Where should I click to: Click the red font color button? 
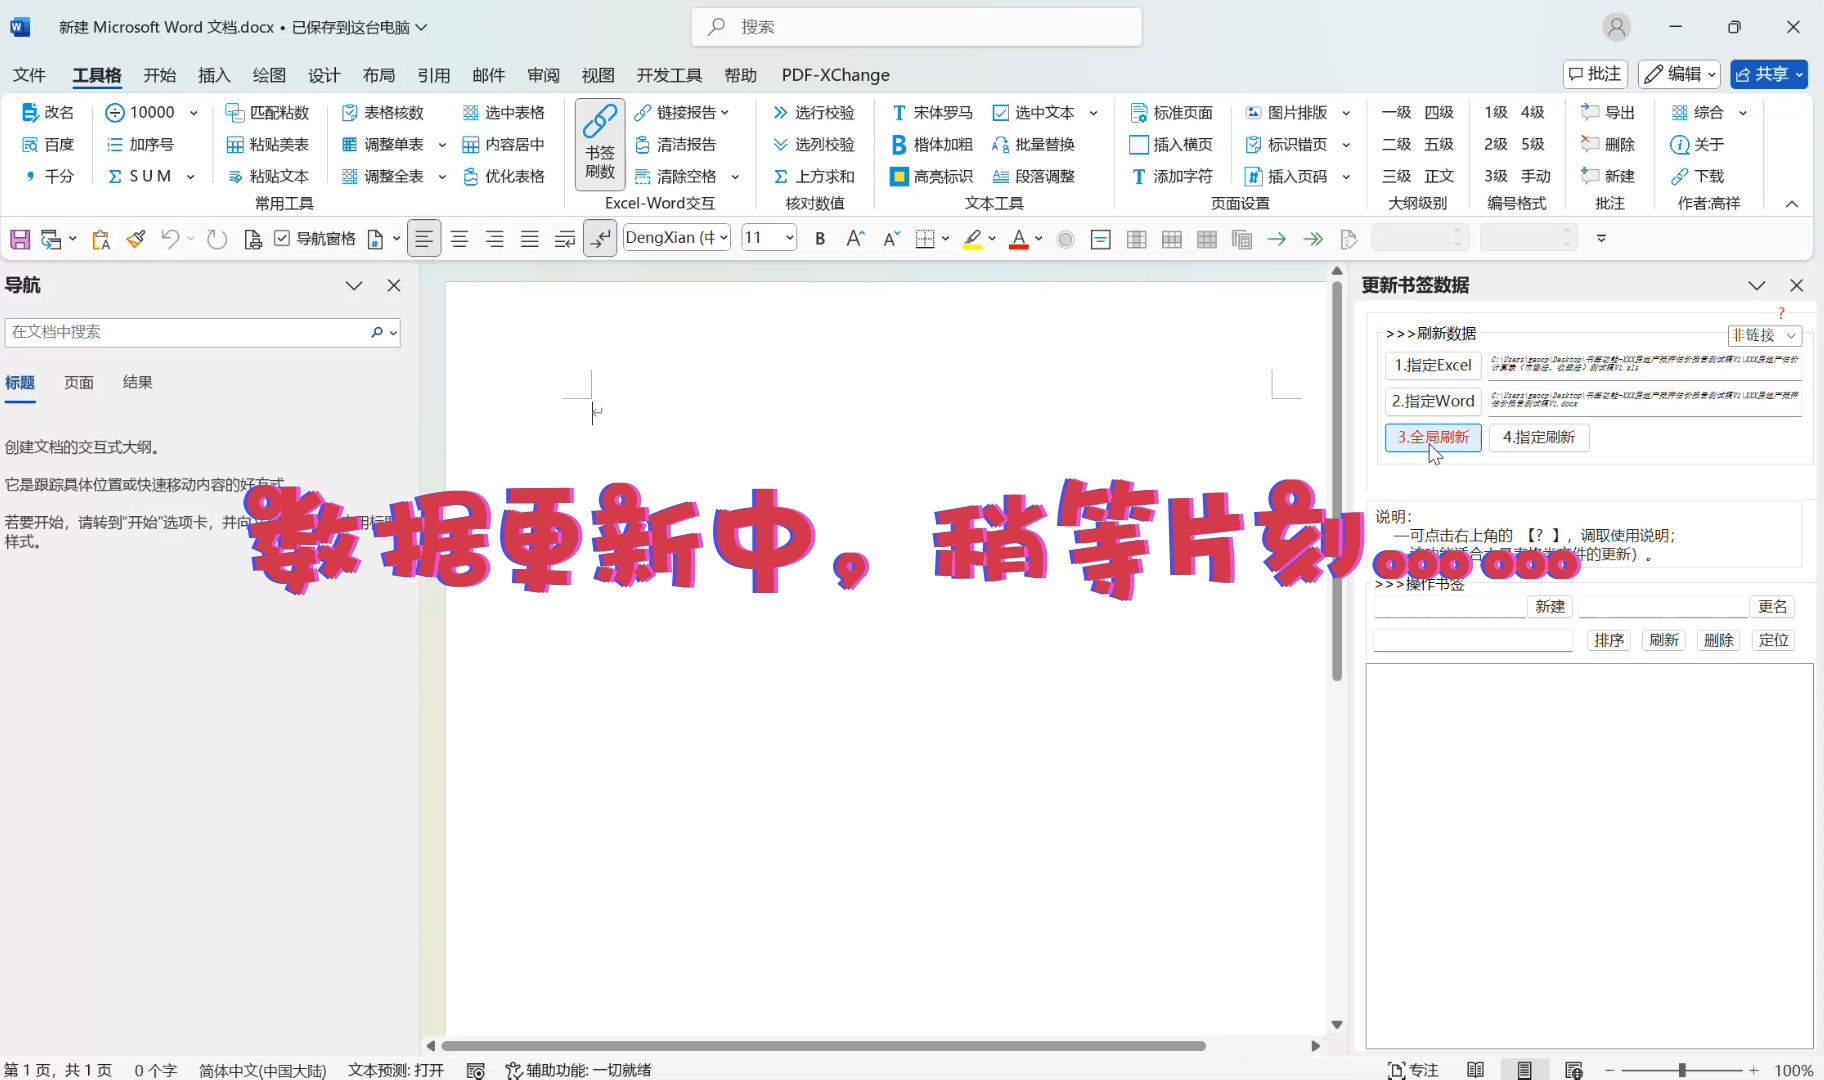(1019, 239)
